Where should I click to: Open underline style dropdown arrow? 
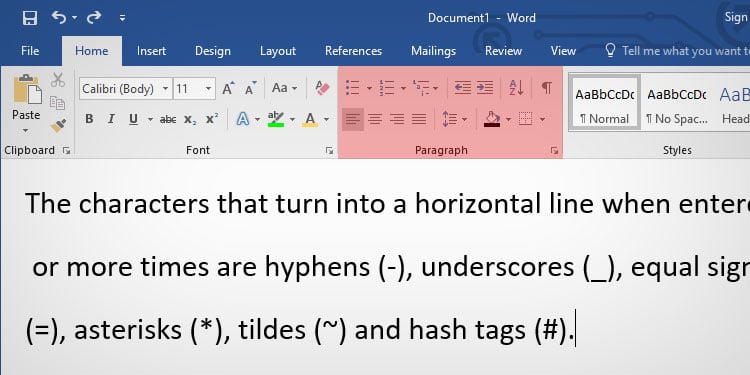click(x=150, y=119)
